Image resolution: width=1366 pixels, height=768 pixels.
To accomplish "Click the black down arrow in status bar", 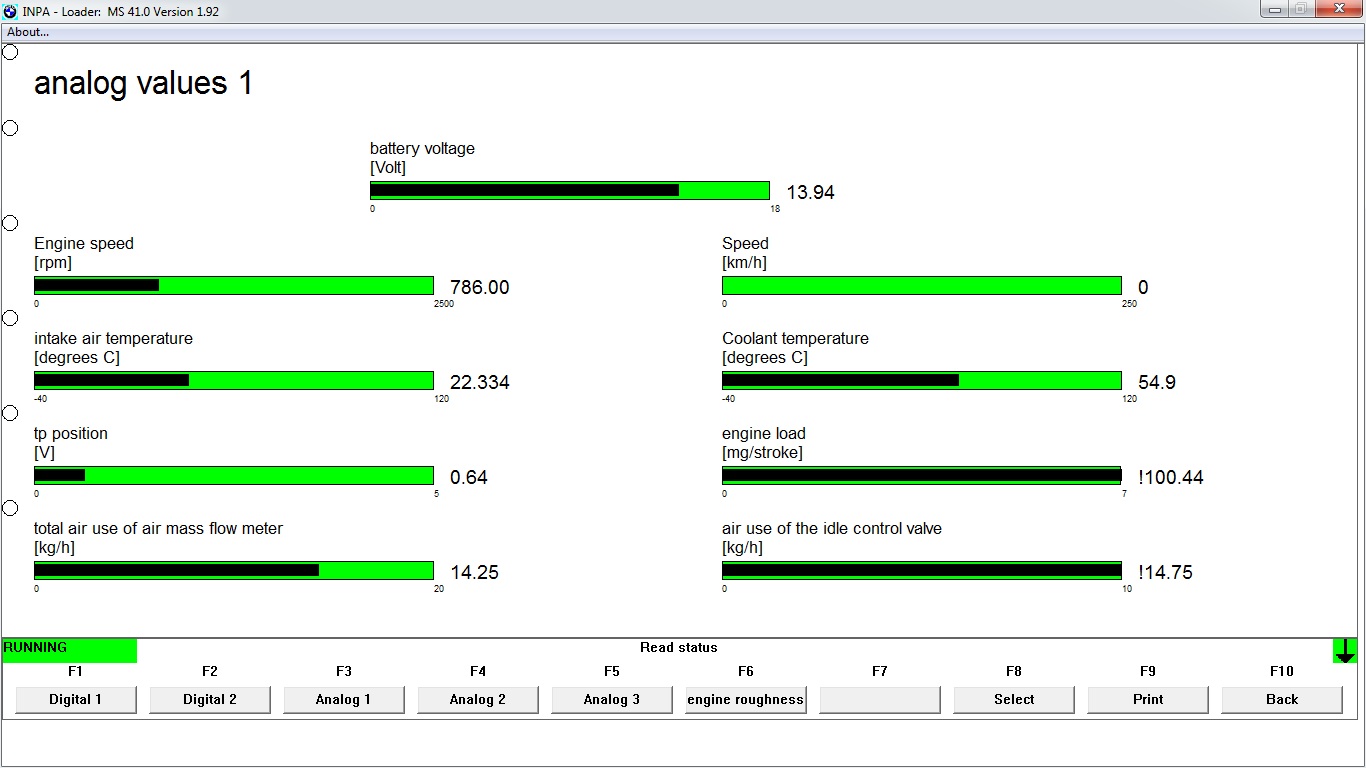I will [x=1345, y=651].
